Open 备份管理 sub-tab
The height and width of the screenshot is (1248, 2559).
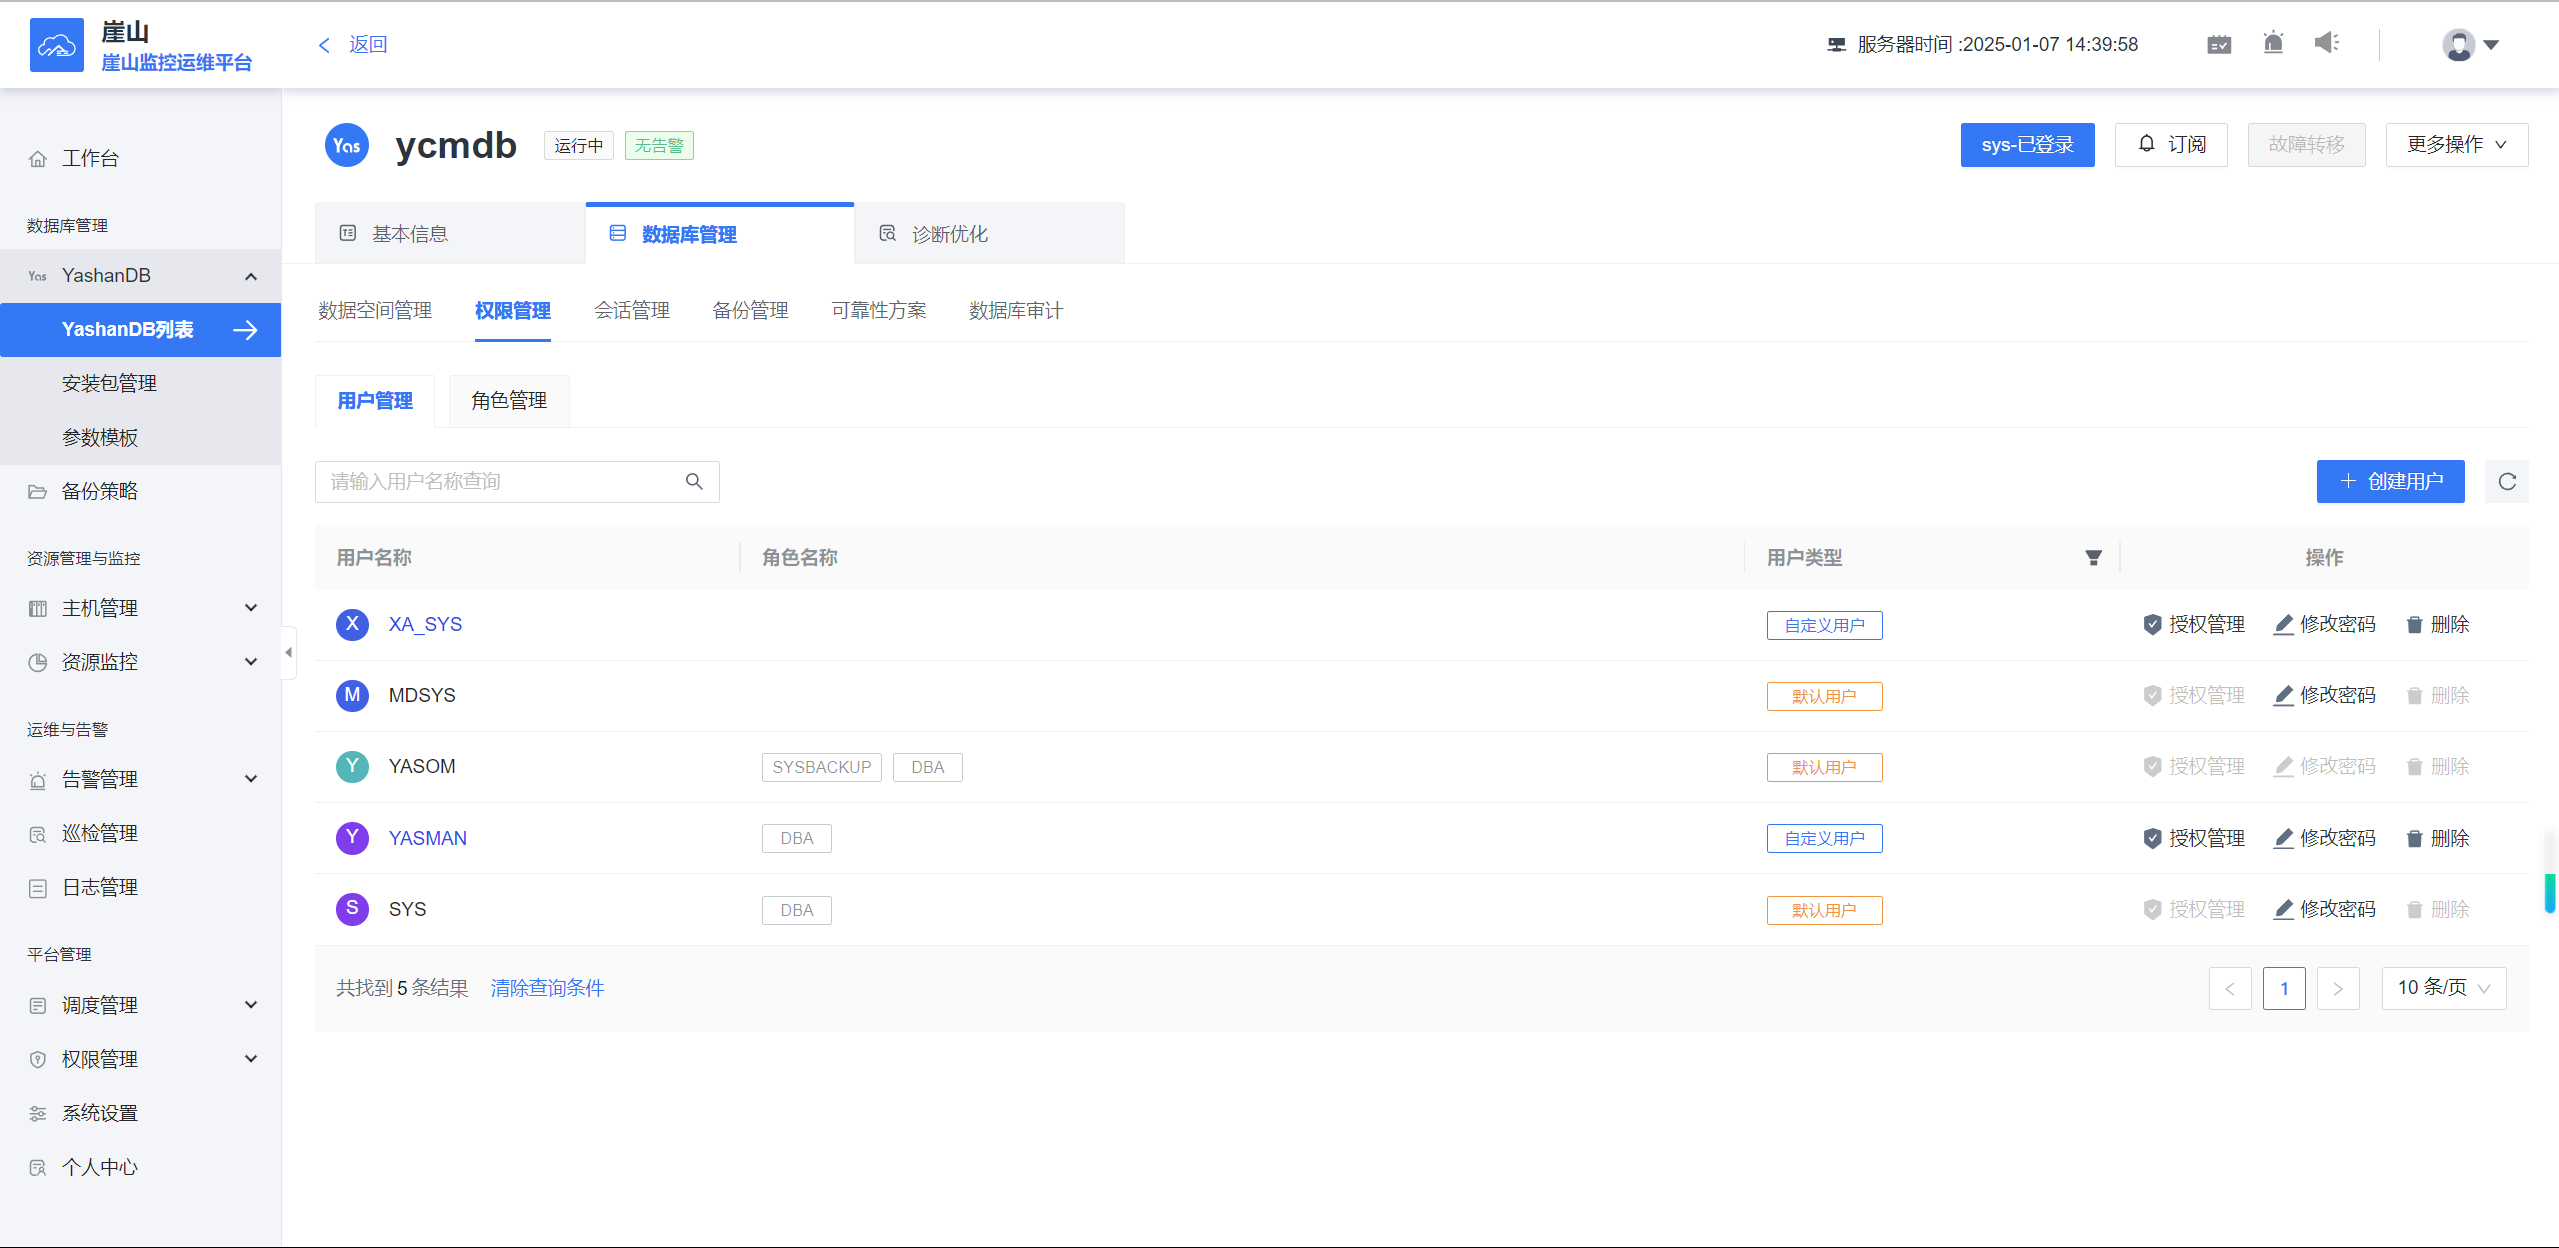750,311
